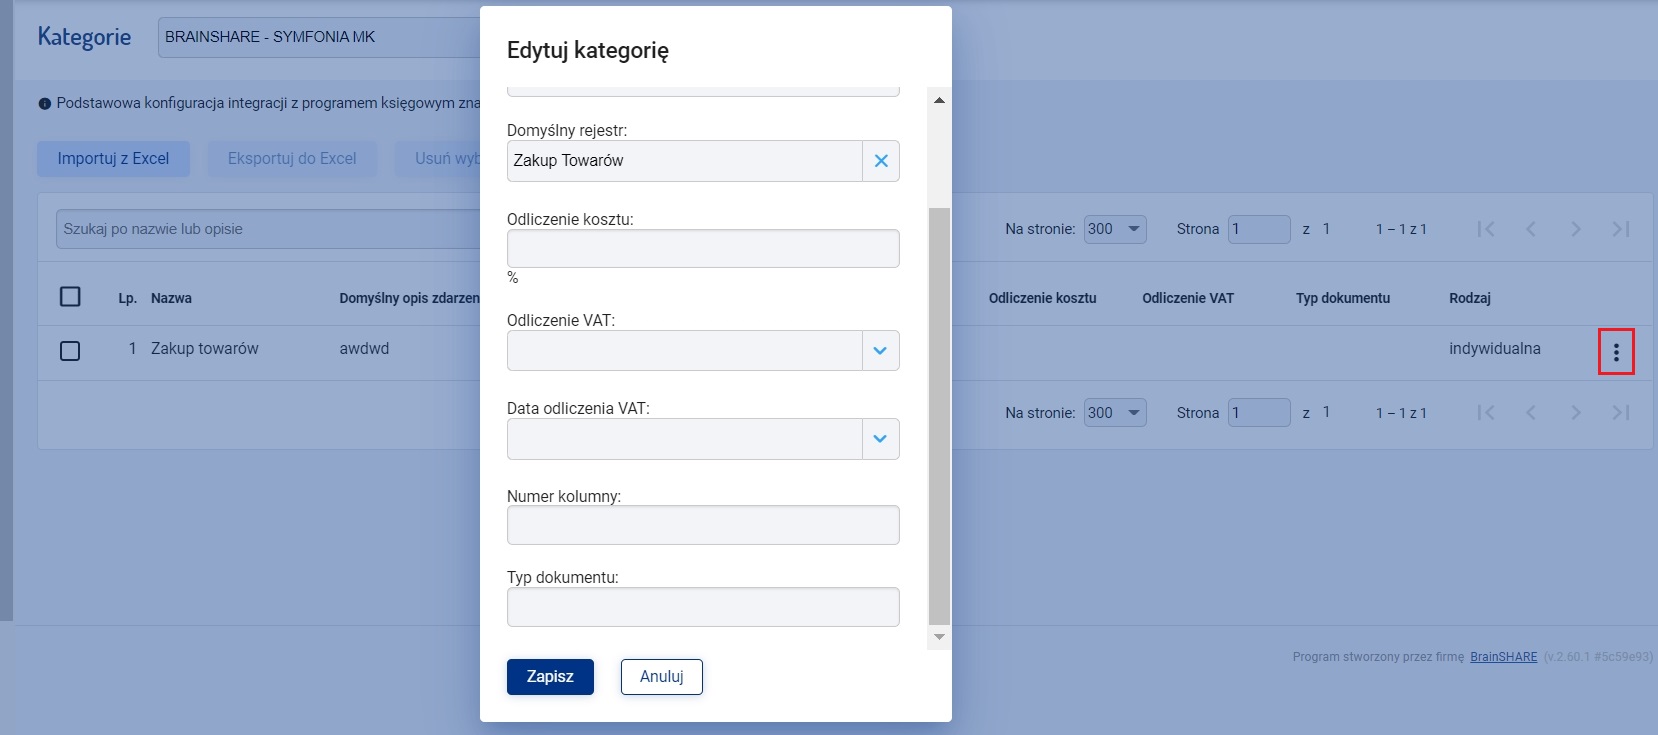Screen dimensions: 1658x735
Task: Open the BrainSHARE link in footer
Action: [x=1503, y=657]
